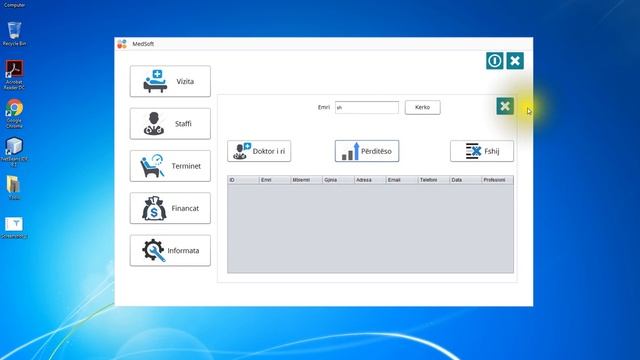Viewport: 640px width, 360px height.
Task: Click the Data column header
Action: pyautogui.click(x=466, y=180)
